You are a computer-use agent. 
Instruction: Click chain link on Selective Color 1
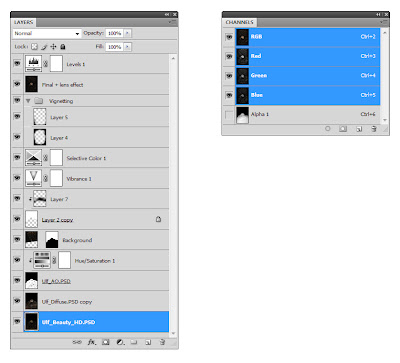[x=46, y=158]
